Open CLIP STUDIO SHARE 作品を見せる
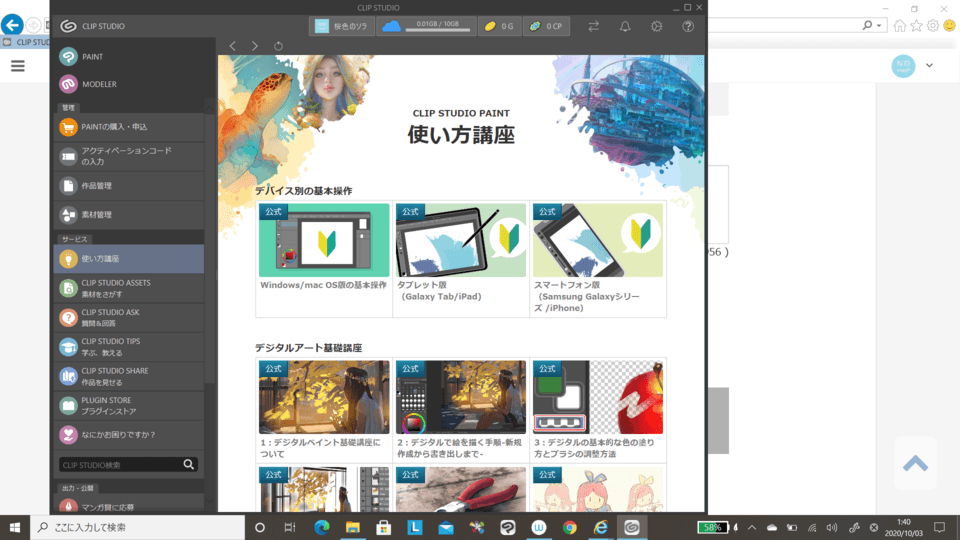The image size is (960, 540). pyautogui.click(x=129, y=376)
